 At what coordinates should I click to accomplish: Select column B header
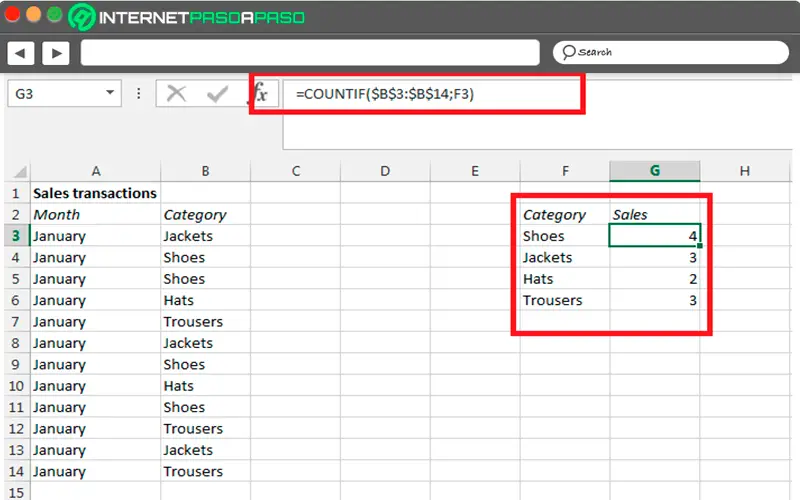[x=206, y=171]
